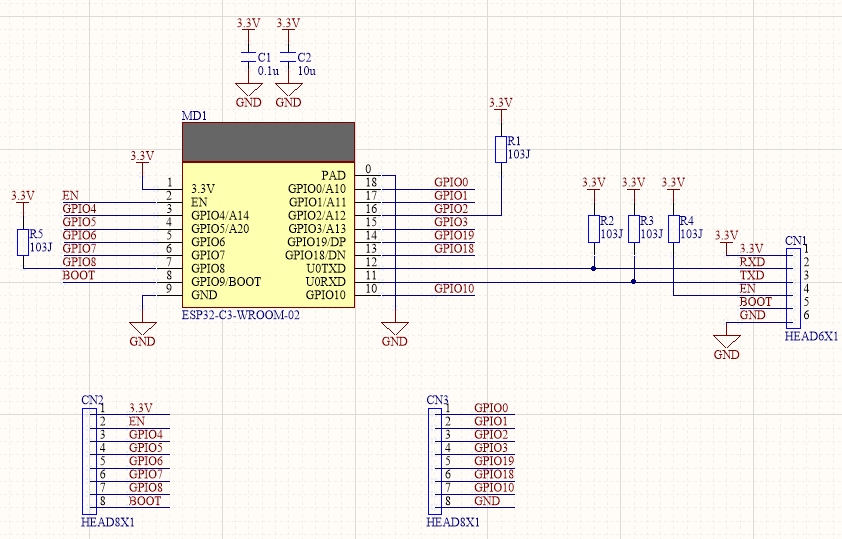Click the GPIO18/DN pin name in MD1
This screenshot has height=539, width=842.
point(315,255)
